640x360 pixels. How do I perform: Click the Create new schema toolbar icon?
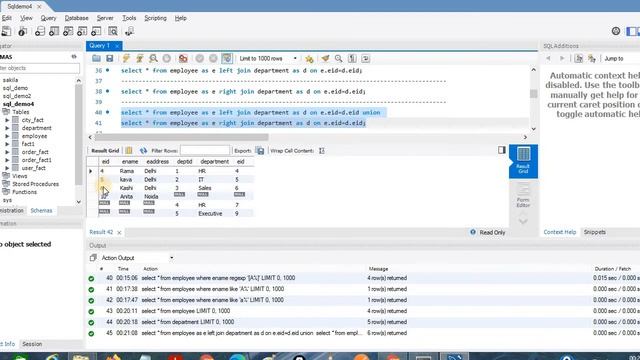tap(40, 31)
